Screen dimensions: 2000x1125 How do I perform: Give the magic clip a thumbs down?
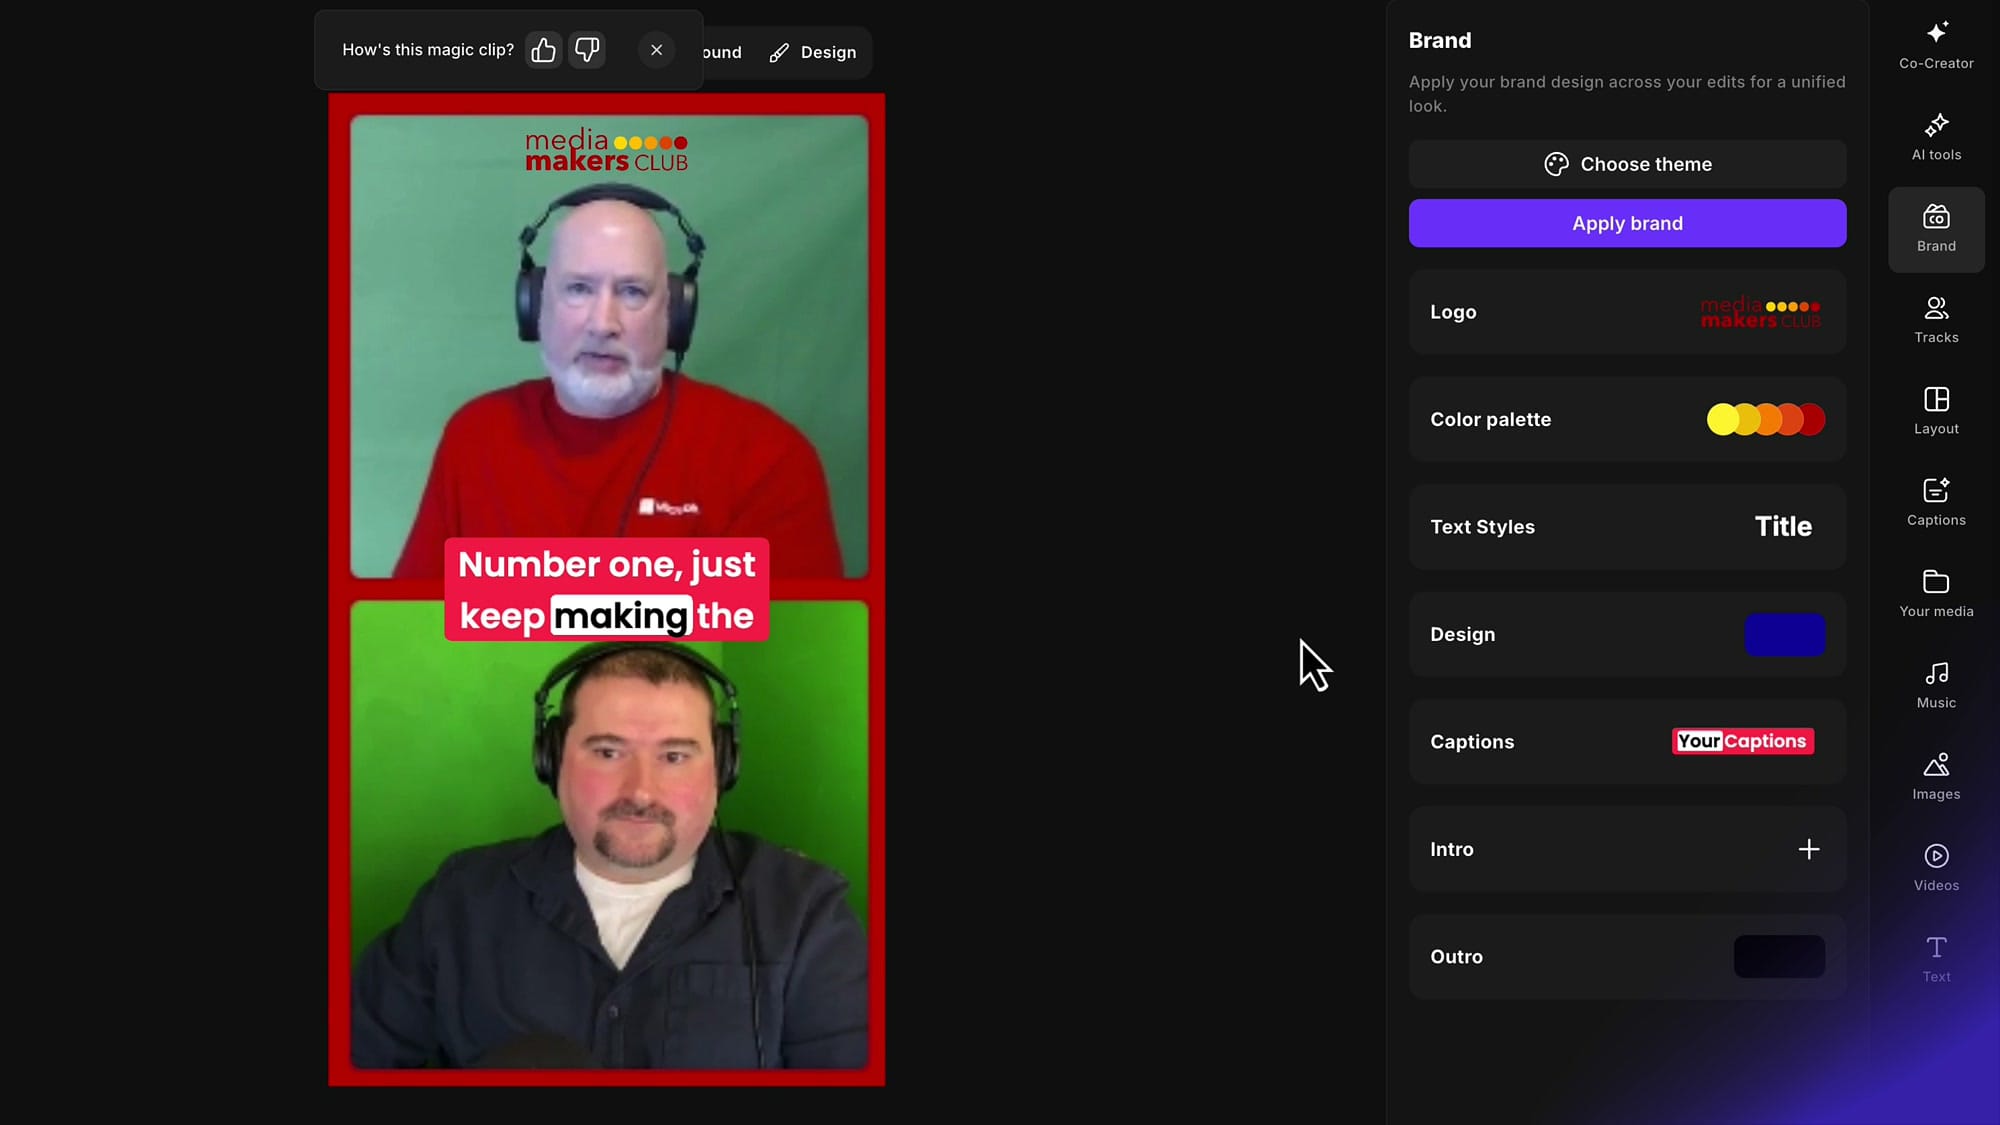click(587, 49)
